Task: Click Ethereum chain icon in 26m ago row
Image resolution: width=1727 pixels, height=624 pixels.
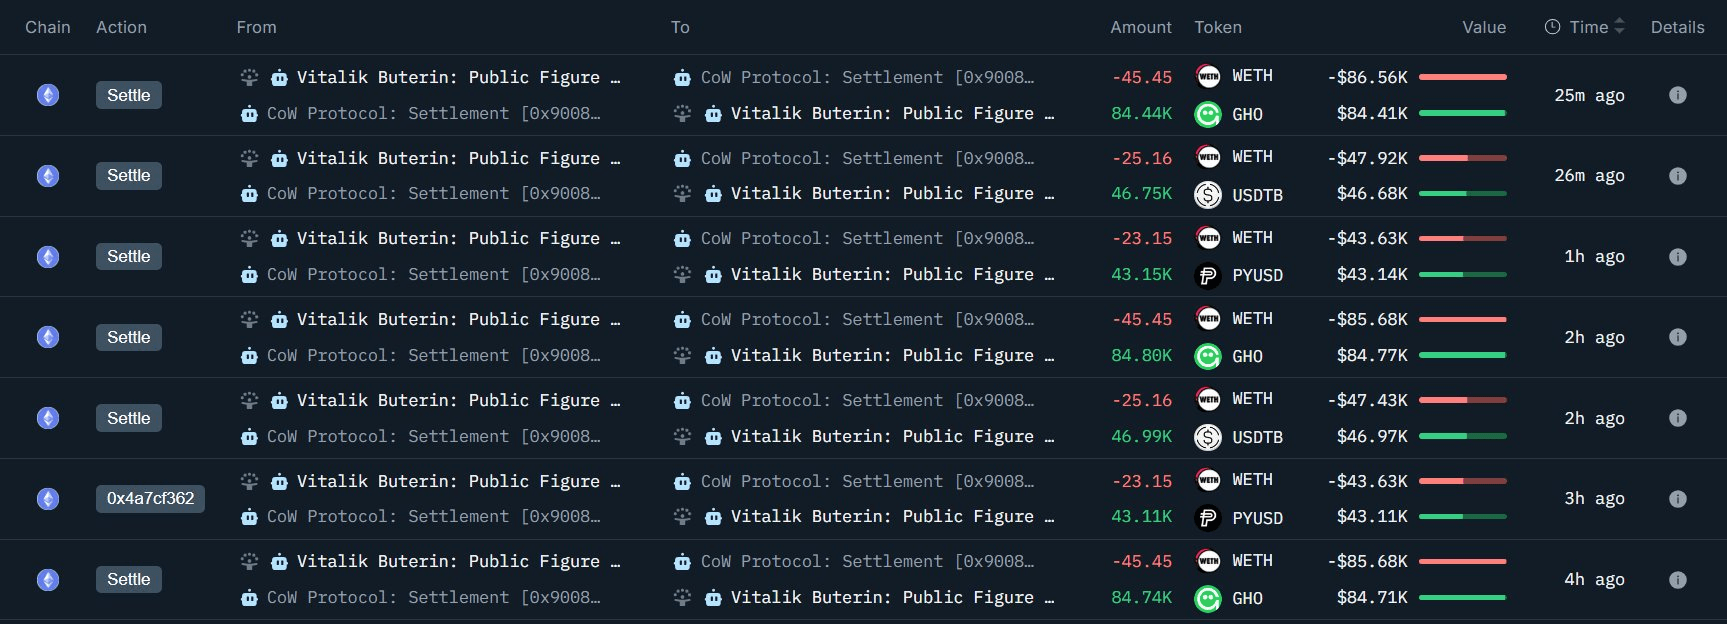Action: click(48, 176)
